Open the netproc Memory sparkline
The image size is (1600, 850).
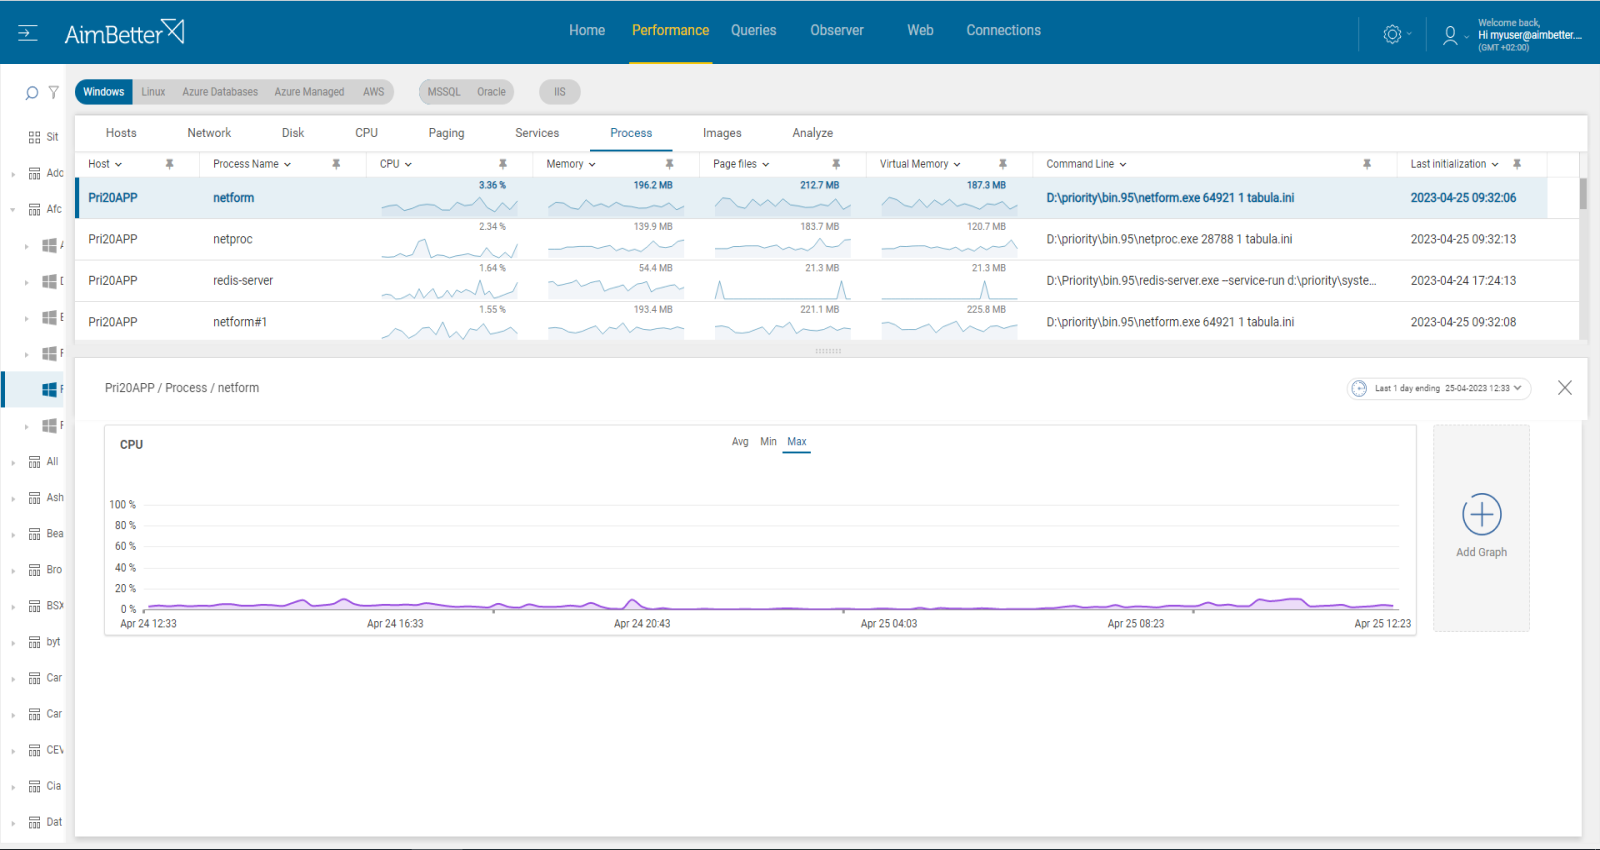tap(616, 247)
